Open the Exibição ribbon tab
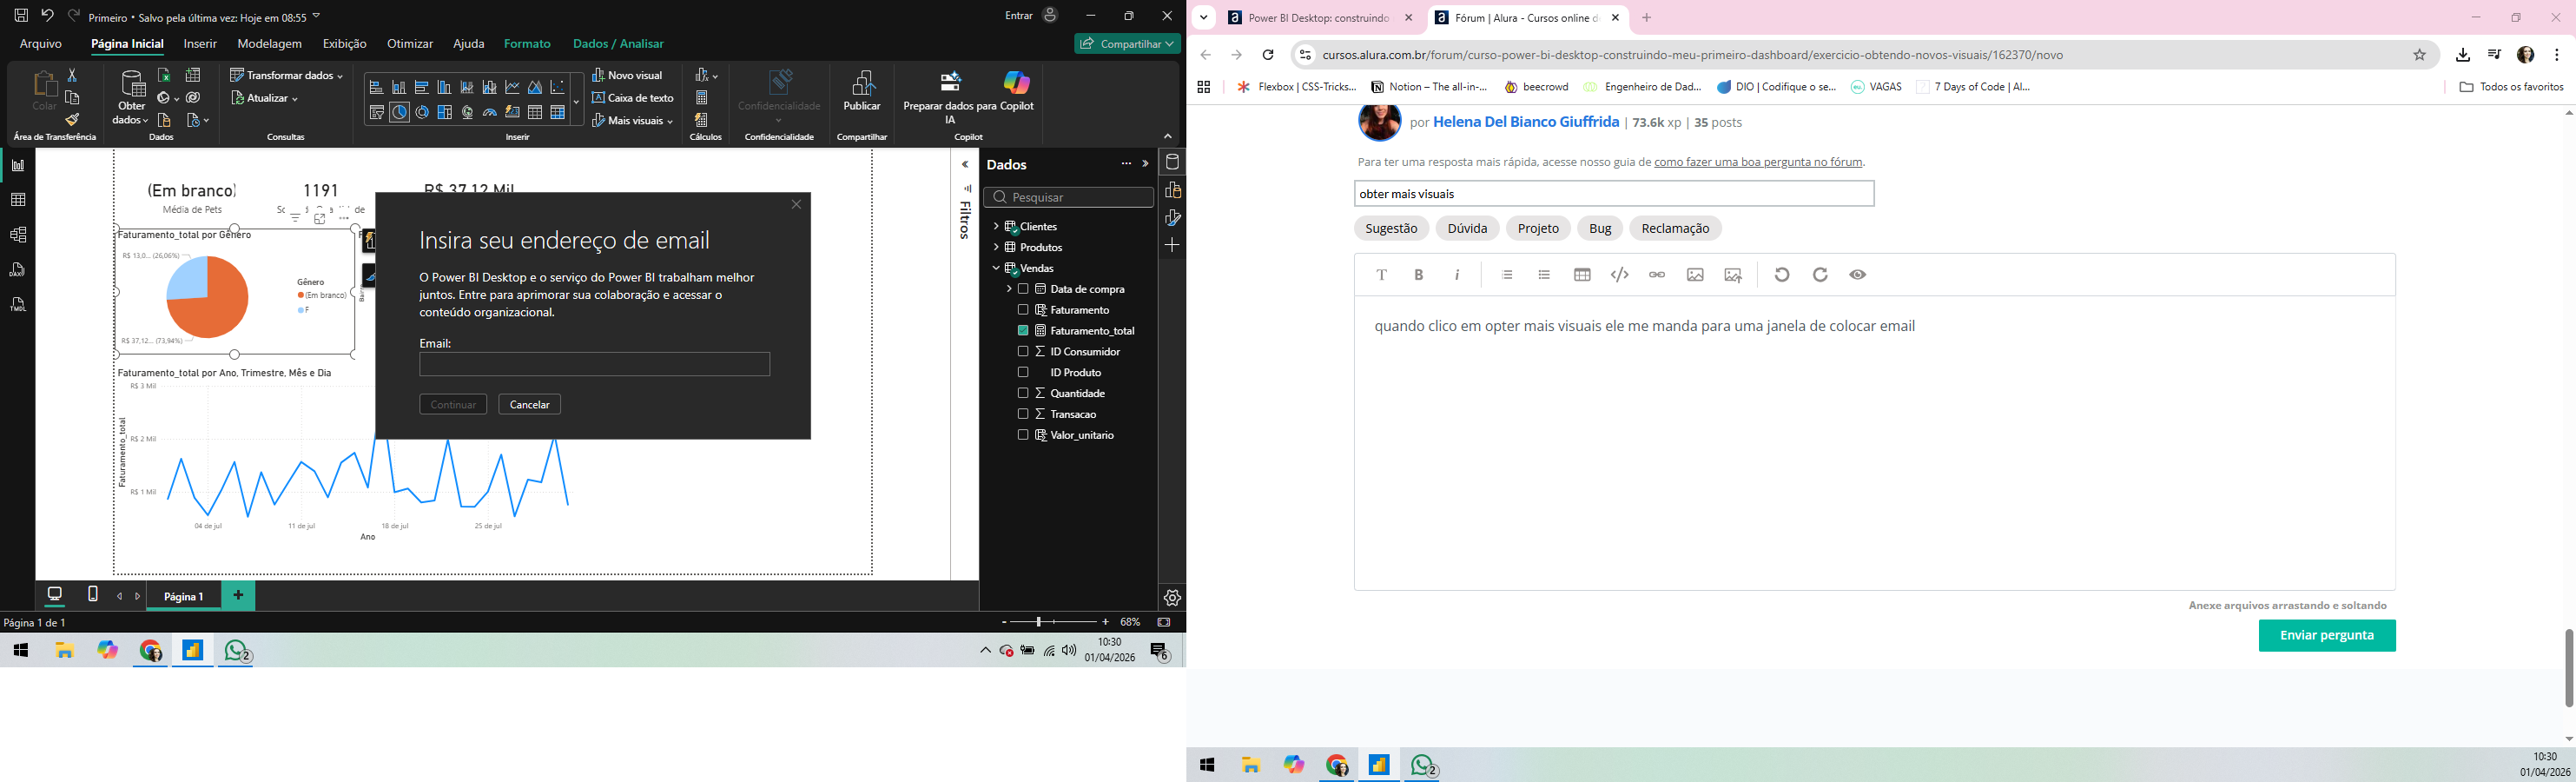Viewport: 2576px width, 782px height. point(345,44)
